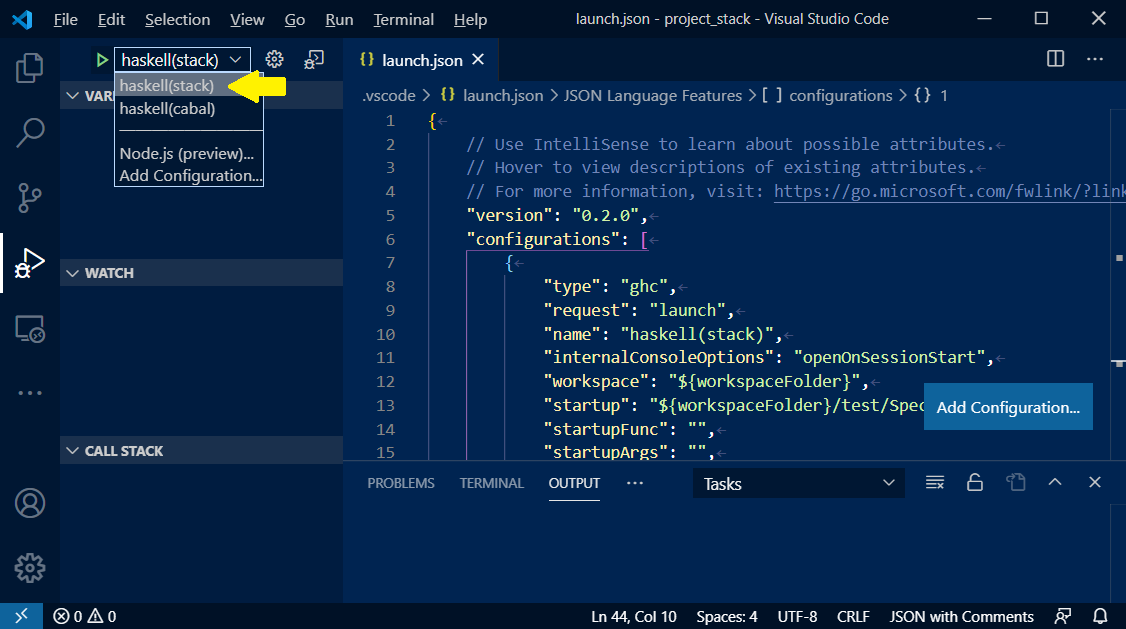This screenshot has width=1126, height=629.
Task: Open the Help menu
Action: coord(470,19)
